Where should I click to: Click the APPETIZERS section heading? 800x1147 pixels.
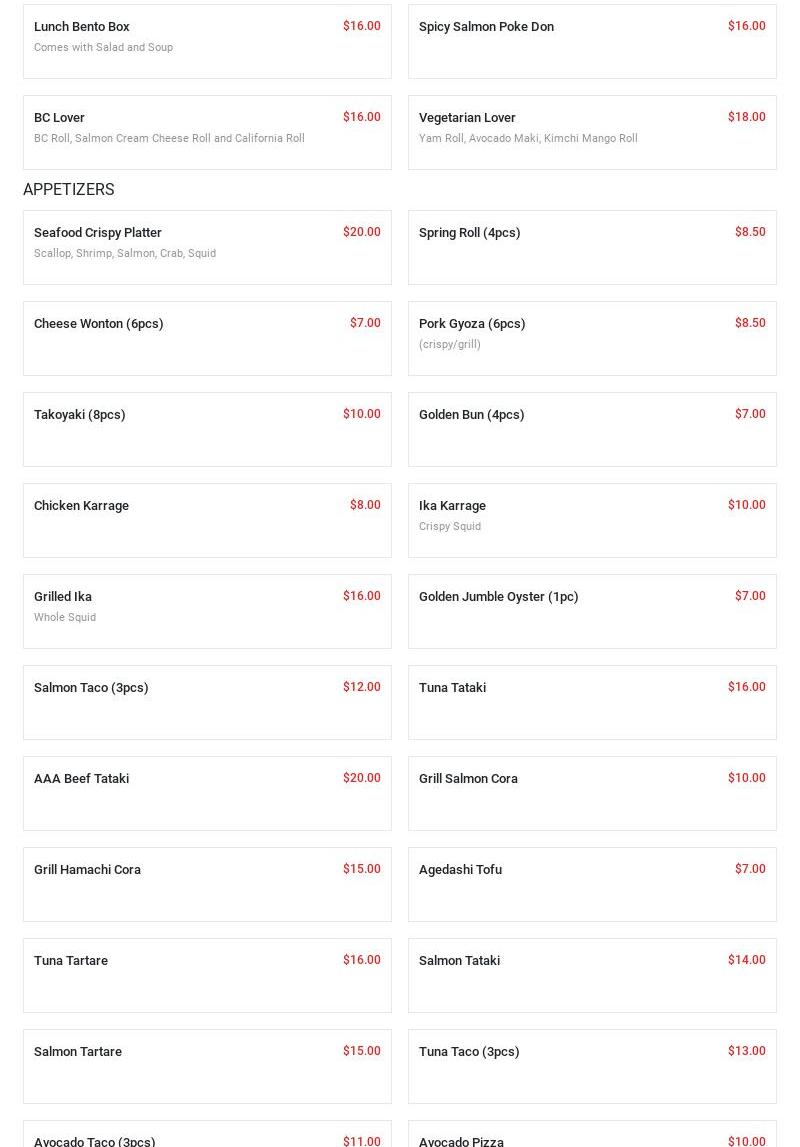coord(69,189)
